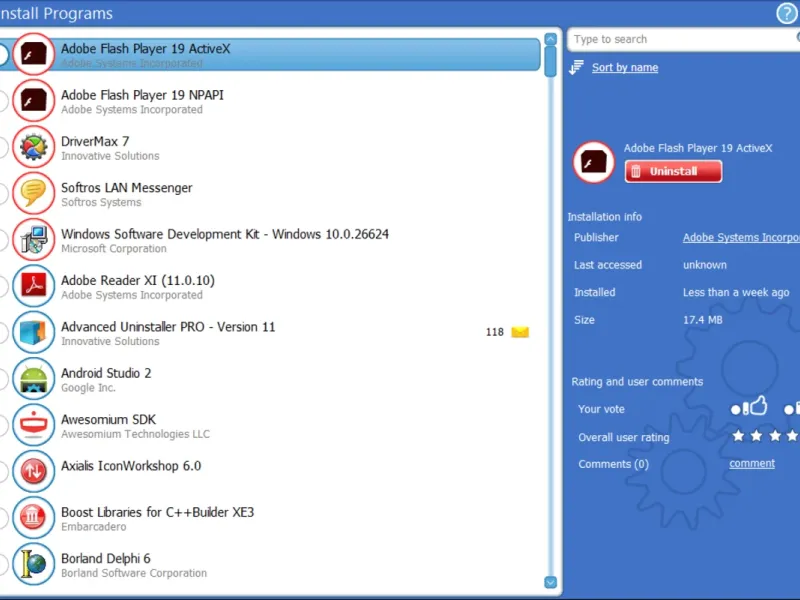Screen dimensions: 800x600
Task: Click the Adobe Flash Player 19 ActiveX list icon
Action: click(34, 54)
